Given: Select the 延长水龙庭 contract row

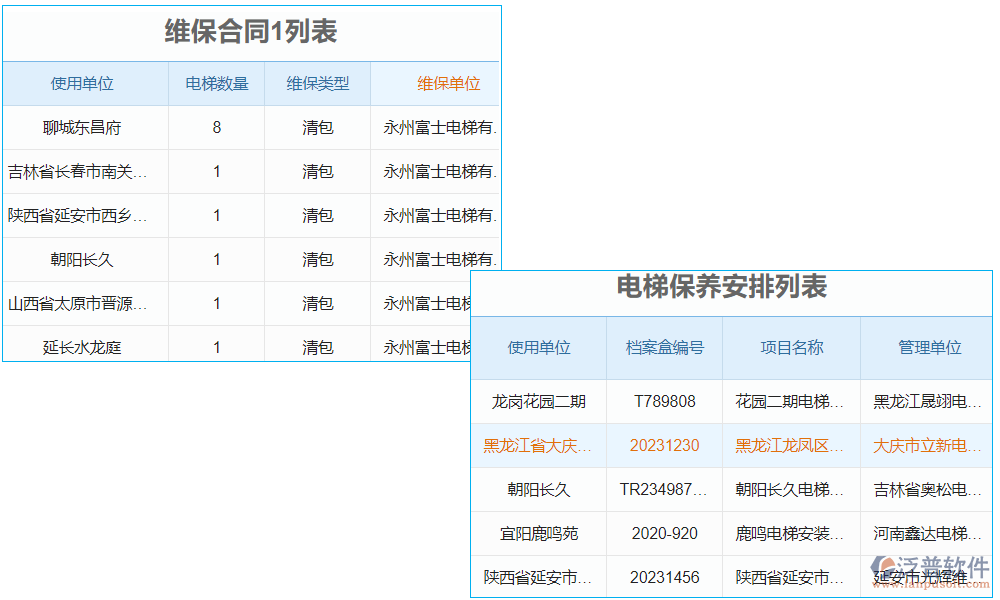Looking at the screenshot, I should (84, 346).
